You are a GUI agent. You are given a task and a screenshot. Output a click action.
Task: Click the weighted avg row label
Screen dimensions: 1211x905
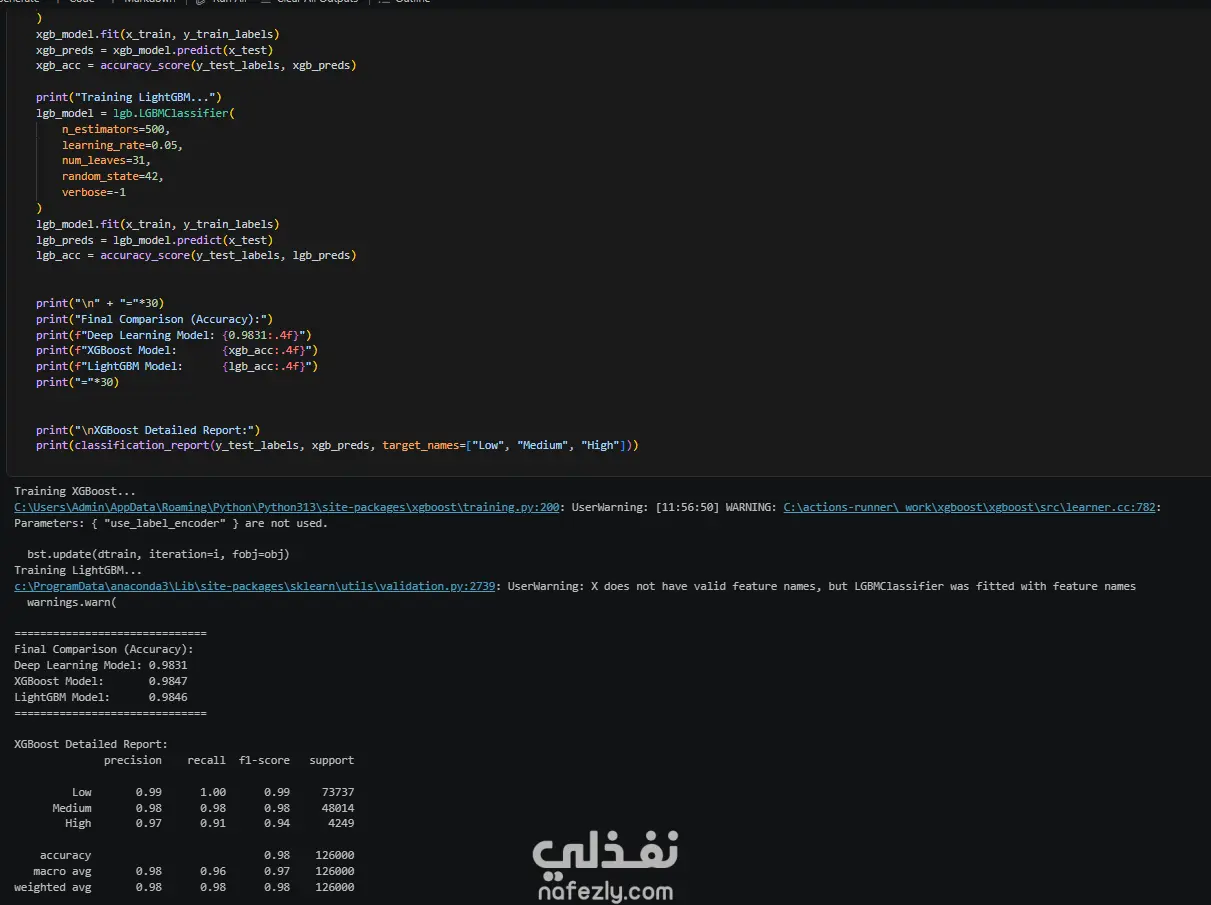click(53, 887)
